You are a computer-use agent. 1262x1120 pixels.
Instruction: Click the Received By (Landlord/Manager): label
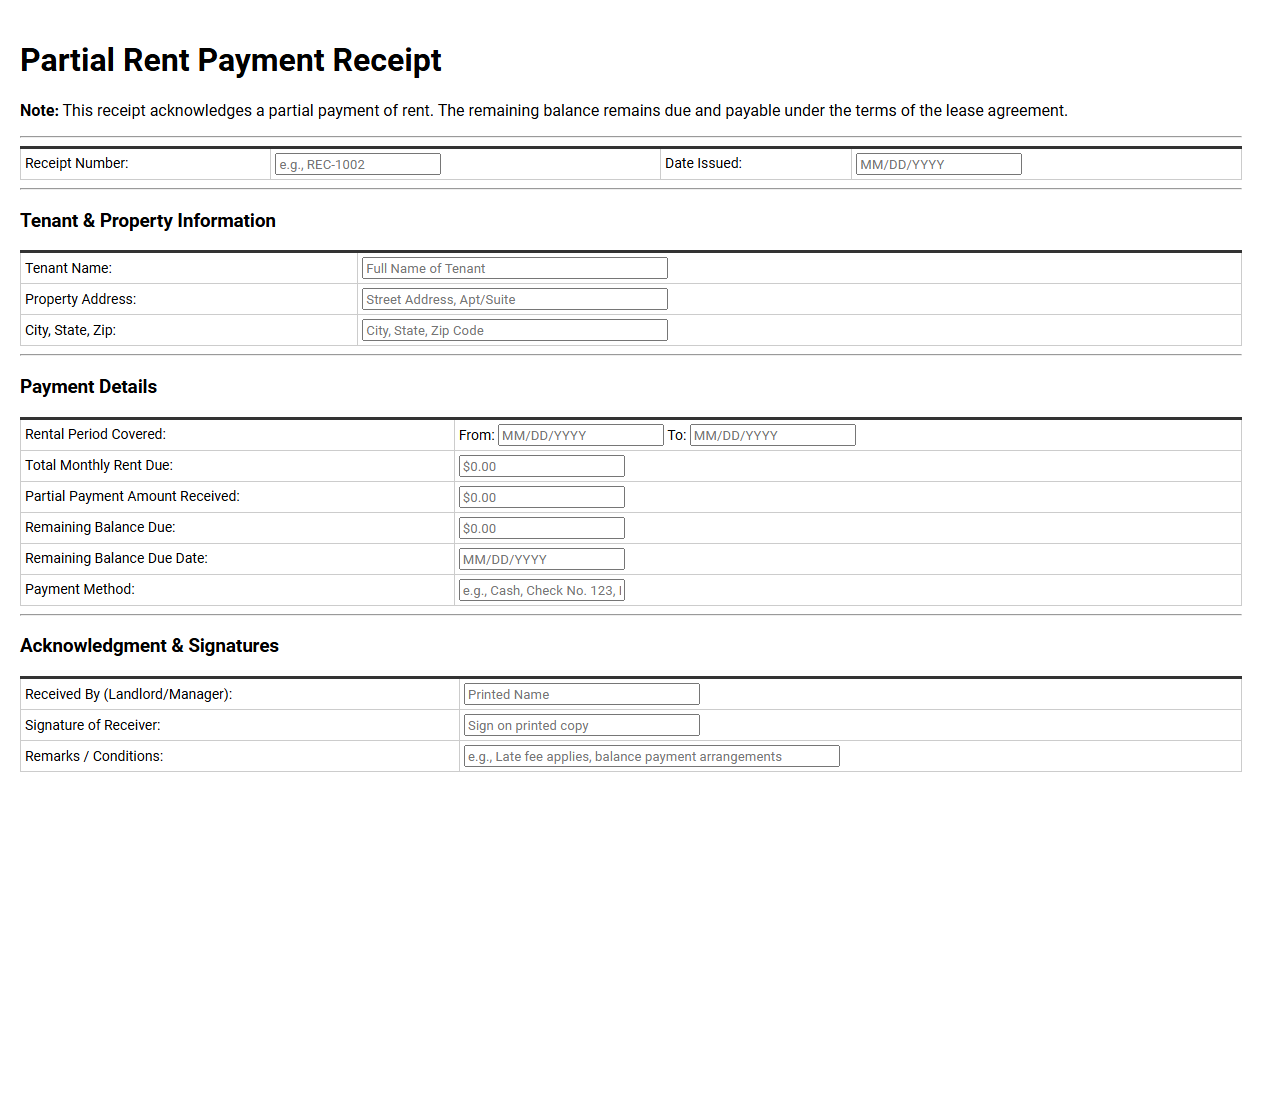[129, 694]
